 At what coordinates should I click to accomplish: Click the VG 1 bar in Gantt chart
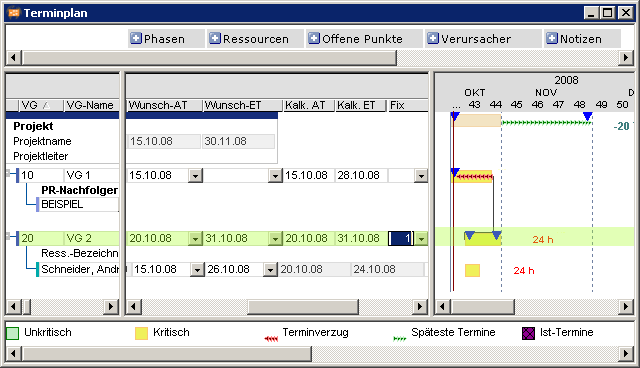point(472,177)
